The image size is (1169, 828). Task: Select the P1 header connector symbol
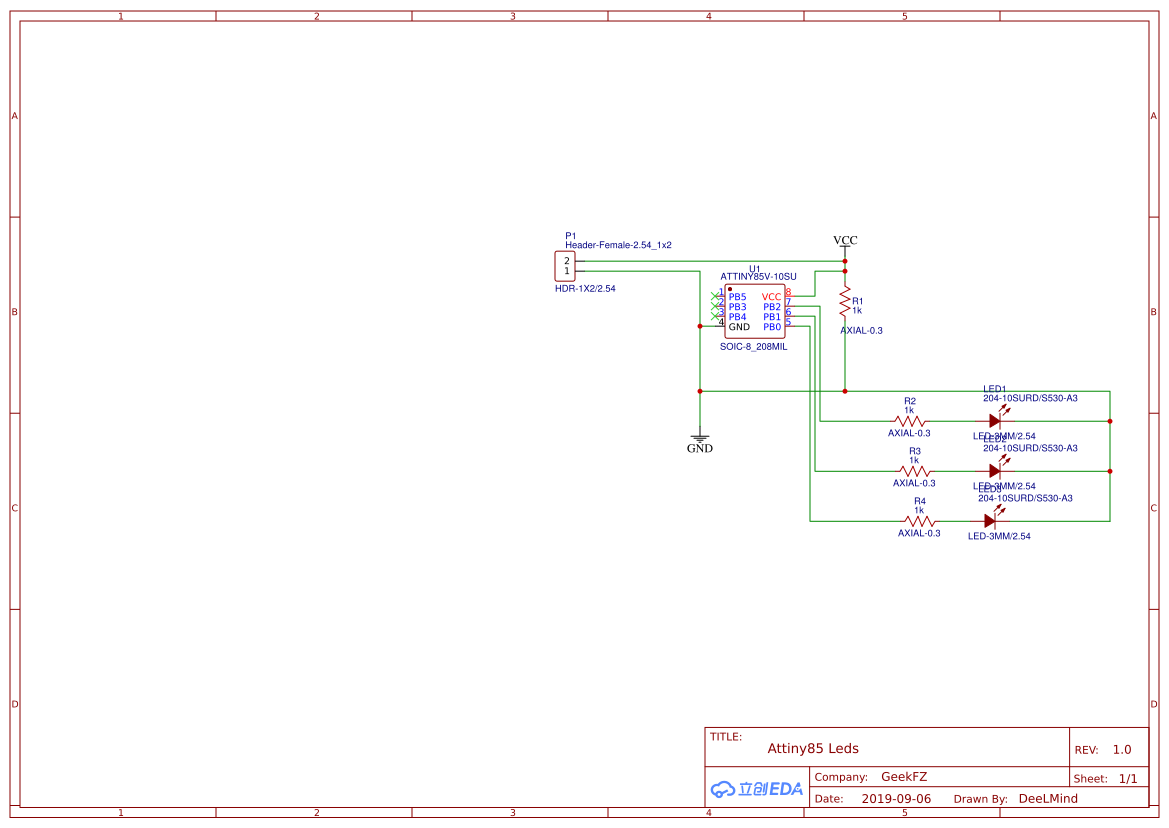click(x=564, y=266)
